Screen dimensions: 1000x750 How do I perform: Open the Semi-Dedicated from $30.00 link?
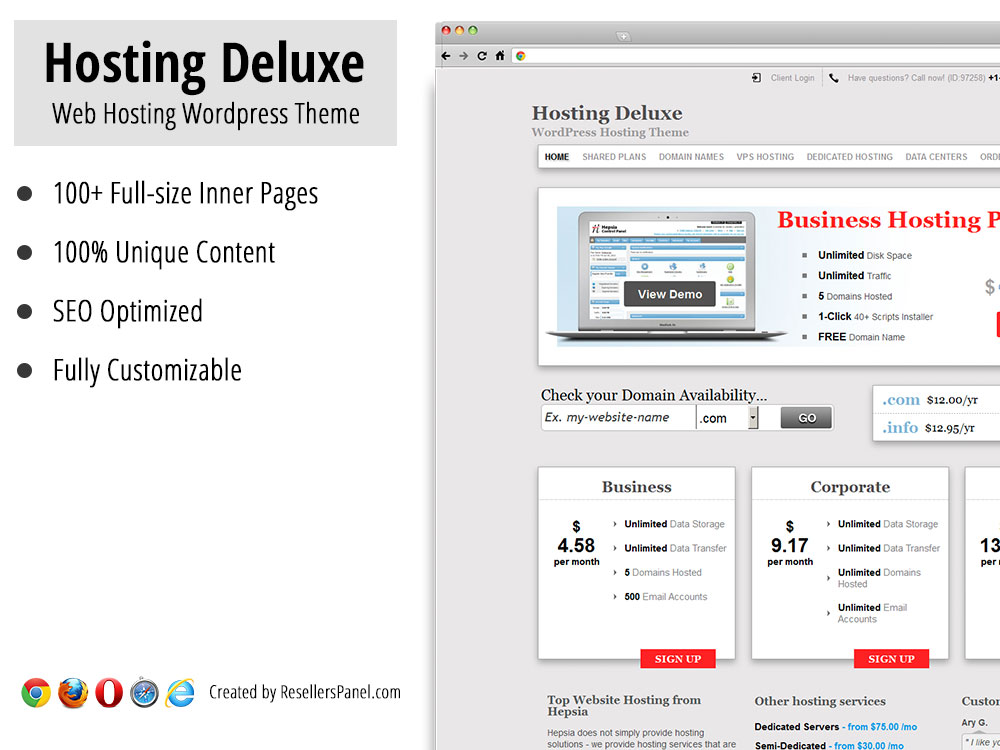click(x=829, y=746)
